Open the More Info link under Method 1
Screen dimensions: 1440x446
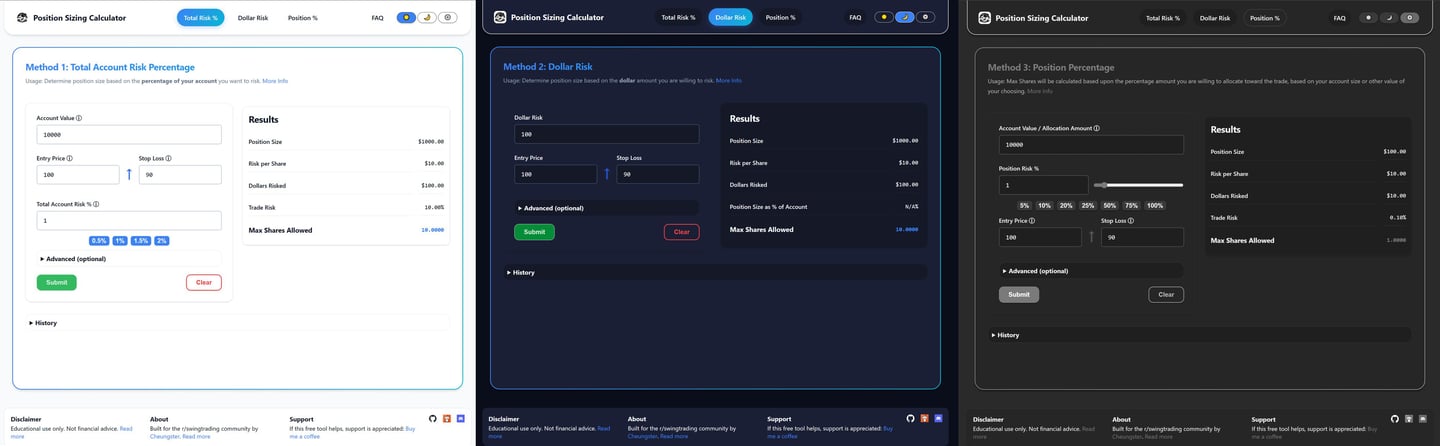(275, 81)
